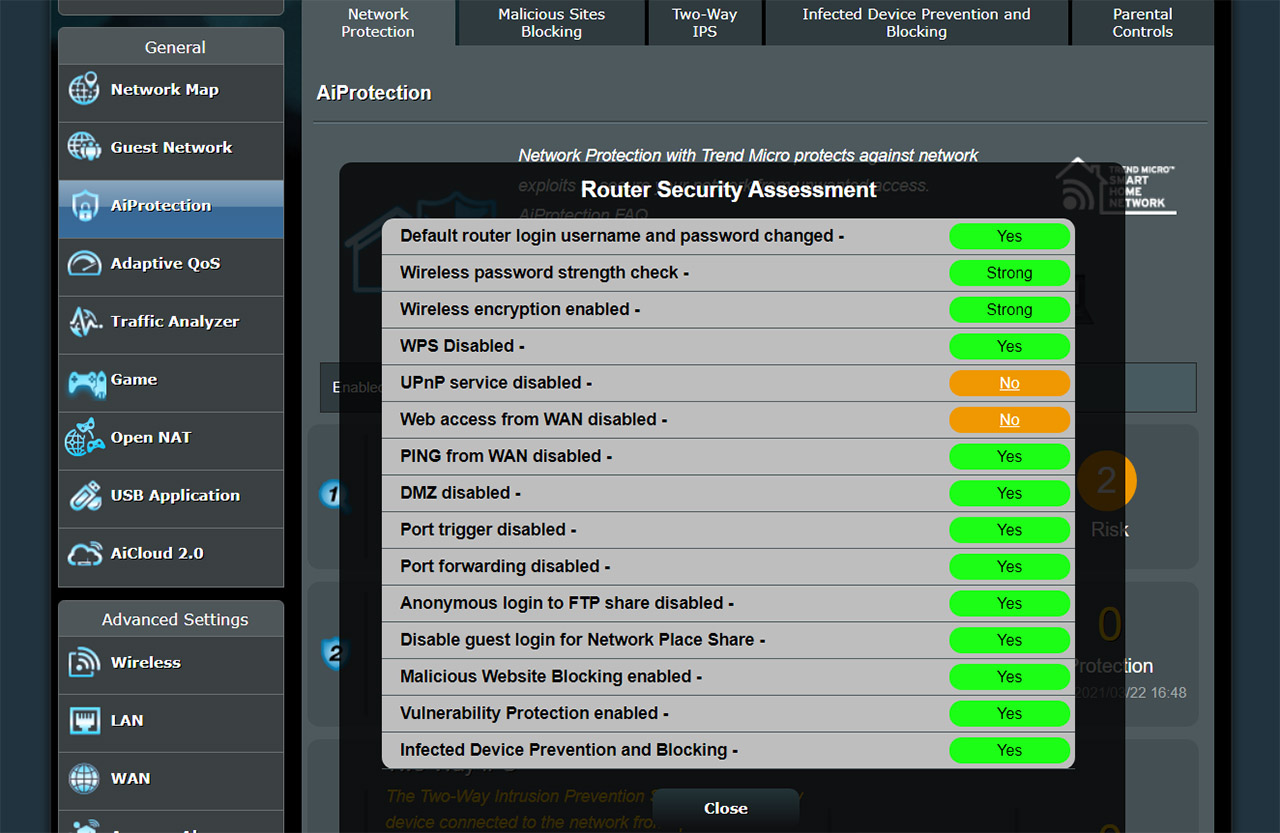Screen dimensions: 1280x833
Task: Switch to Parental Controls tab
Action: click(1143, 22)
